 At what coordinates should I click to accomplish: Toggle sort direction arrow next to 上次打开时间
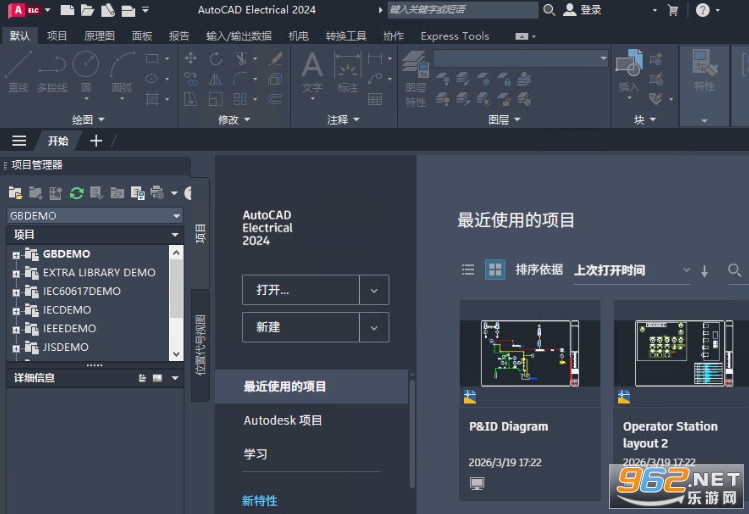point(705,271)
